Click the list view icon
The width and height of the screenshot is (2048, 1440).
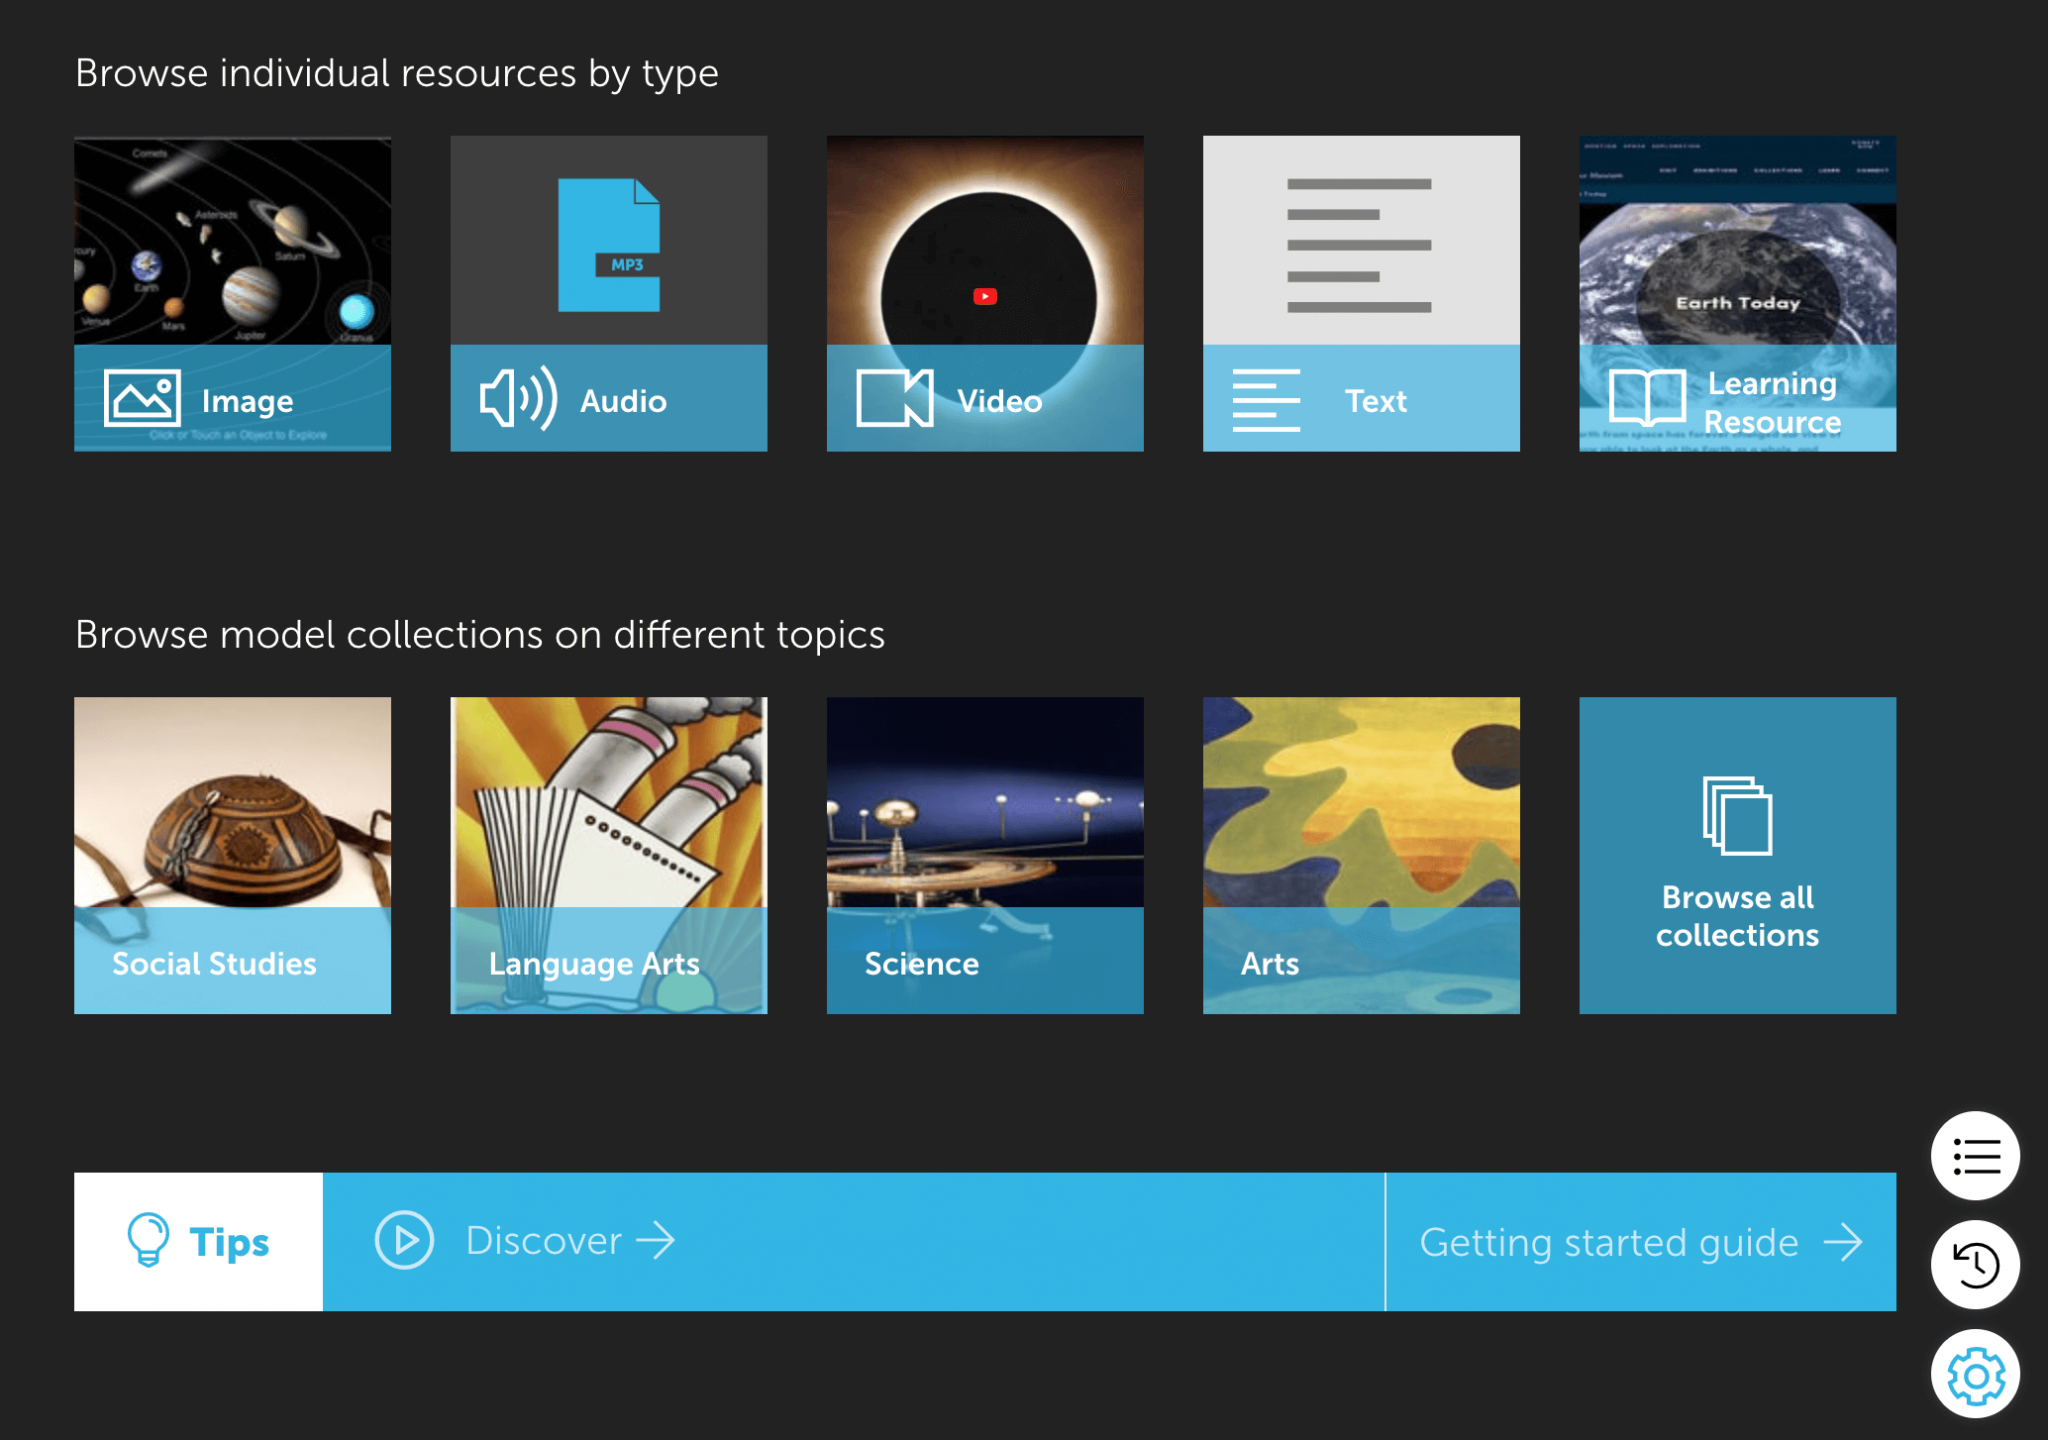(1974, 1155)
